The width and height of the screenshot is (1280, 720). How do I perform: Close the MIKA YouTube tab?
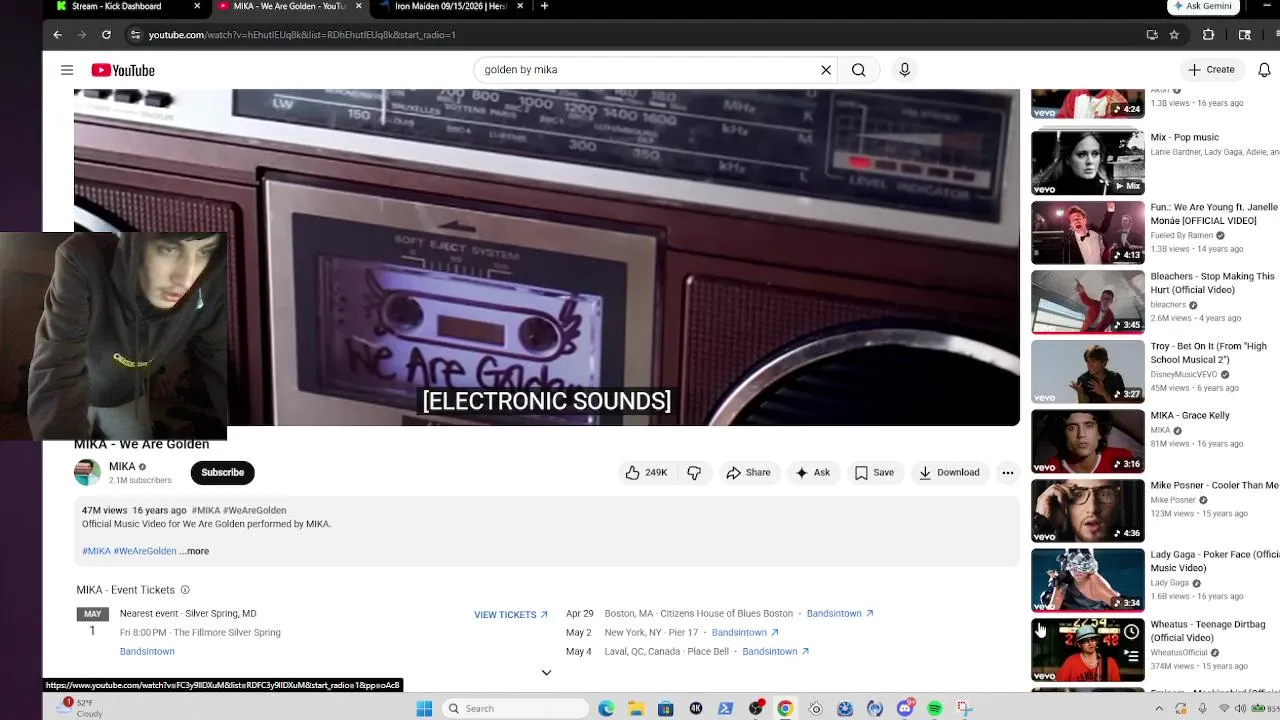pos(358,6)
